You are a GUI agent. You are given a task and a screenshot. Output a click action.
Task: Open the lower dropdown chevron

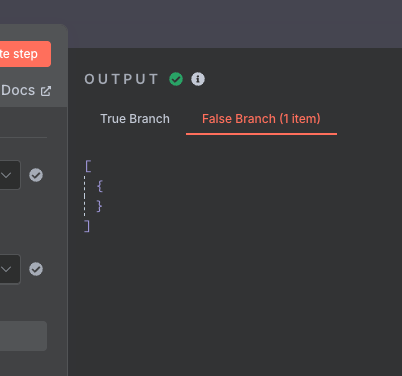6,269
